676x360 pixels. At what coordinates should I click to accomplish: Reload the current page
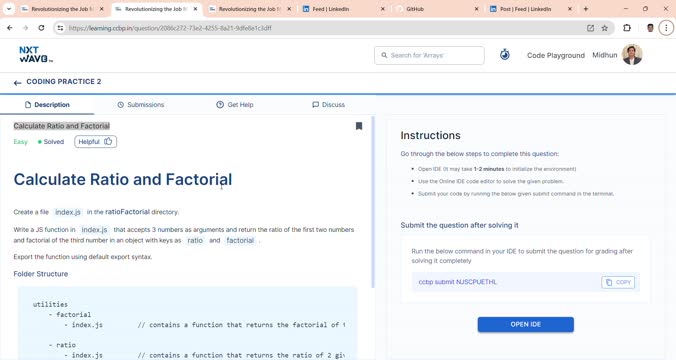tap(41, 28)
